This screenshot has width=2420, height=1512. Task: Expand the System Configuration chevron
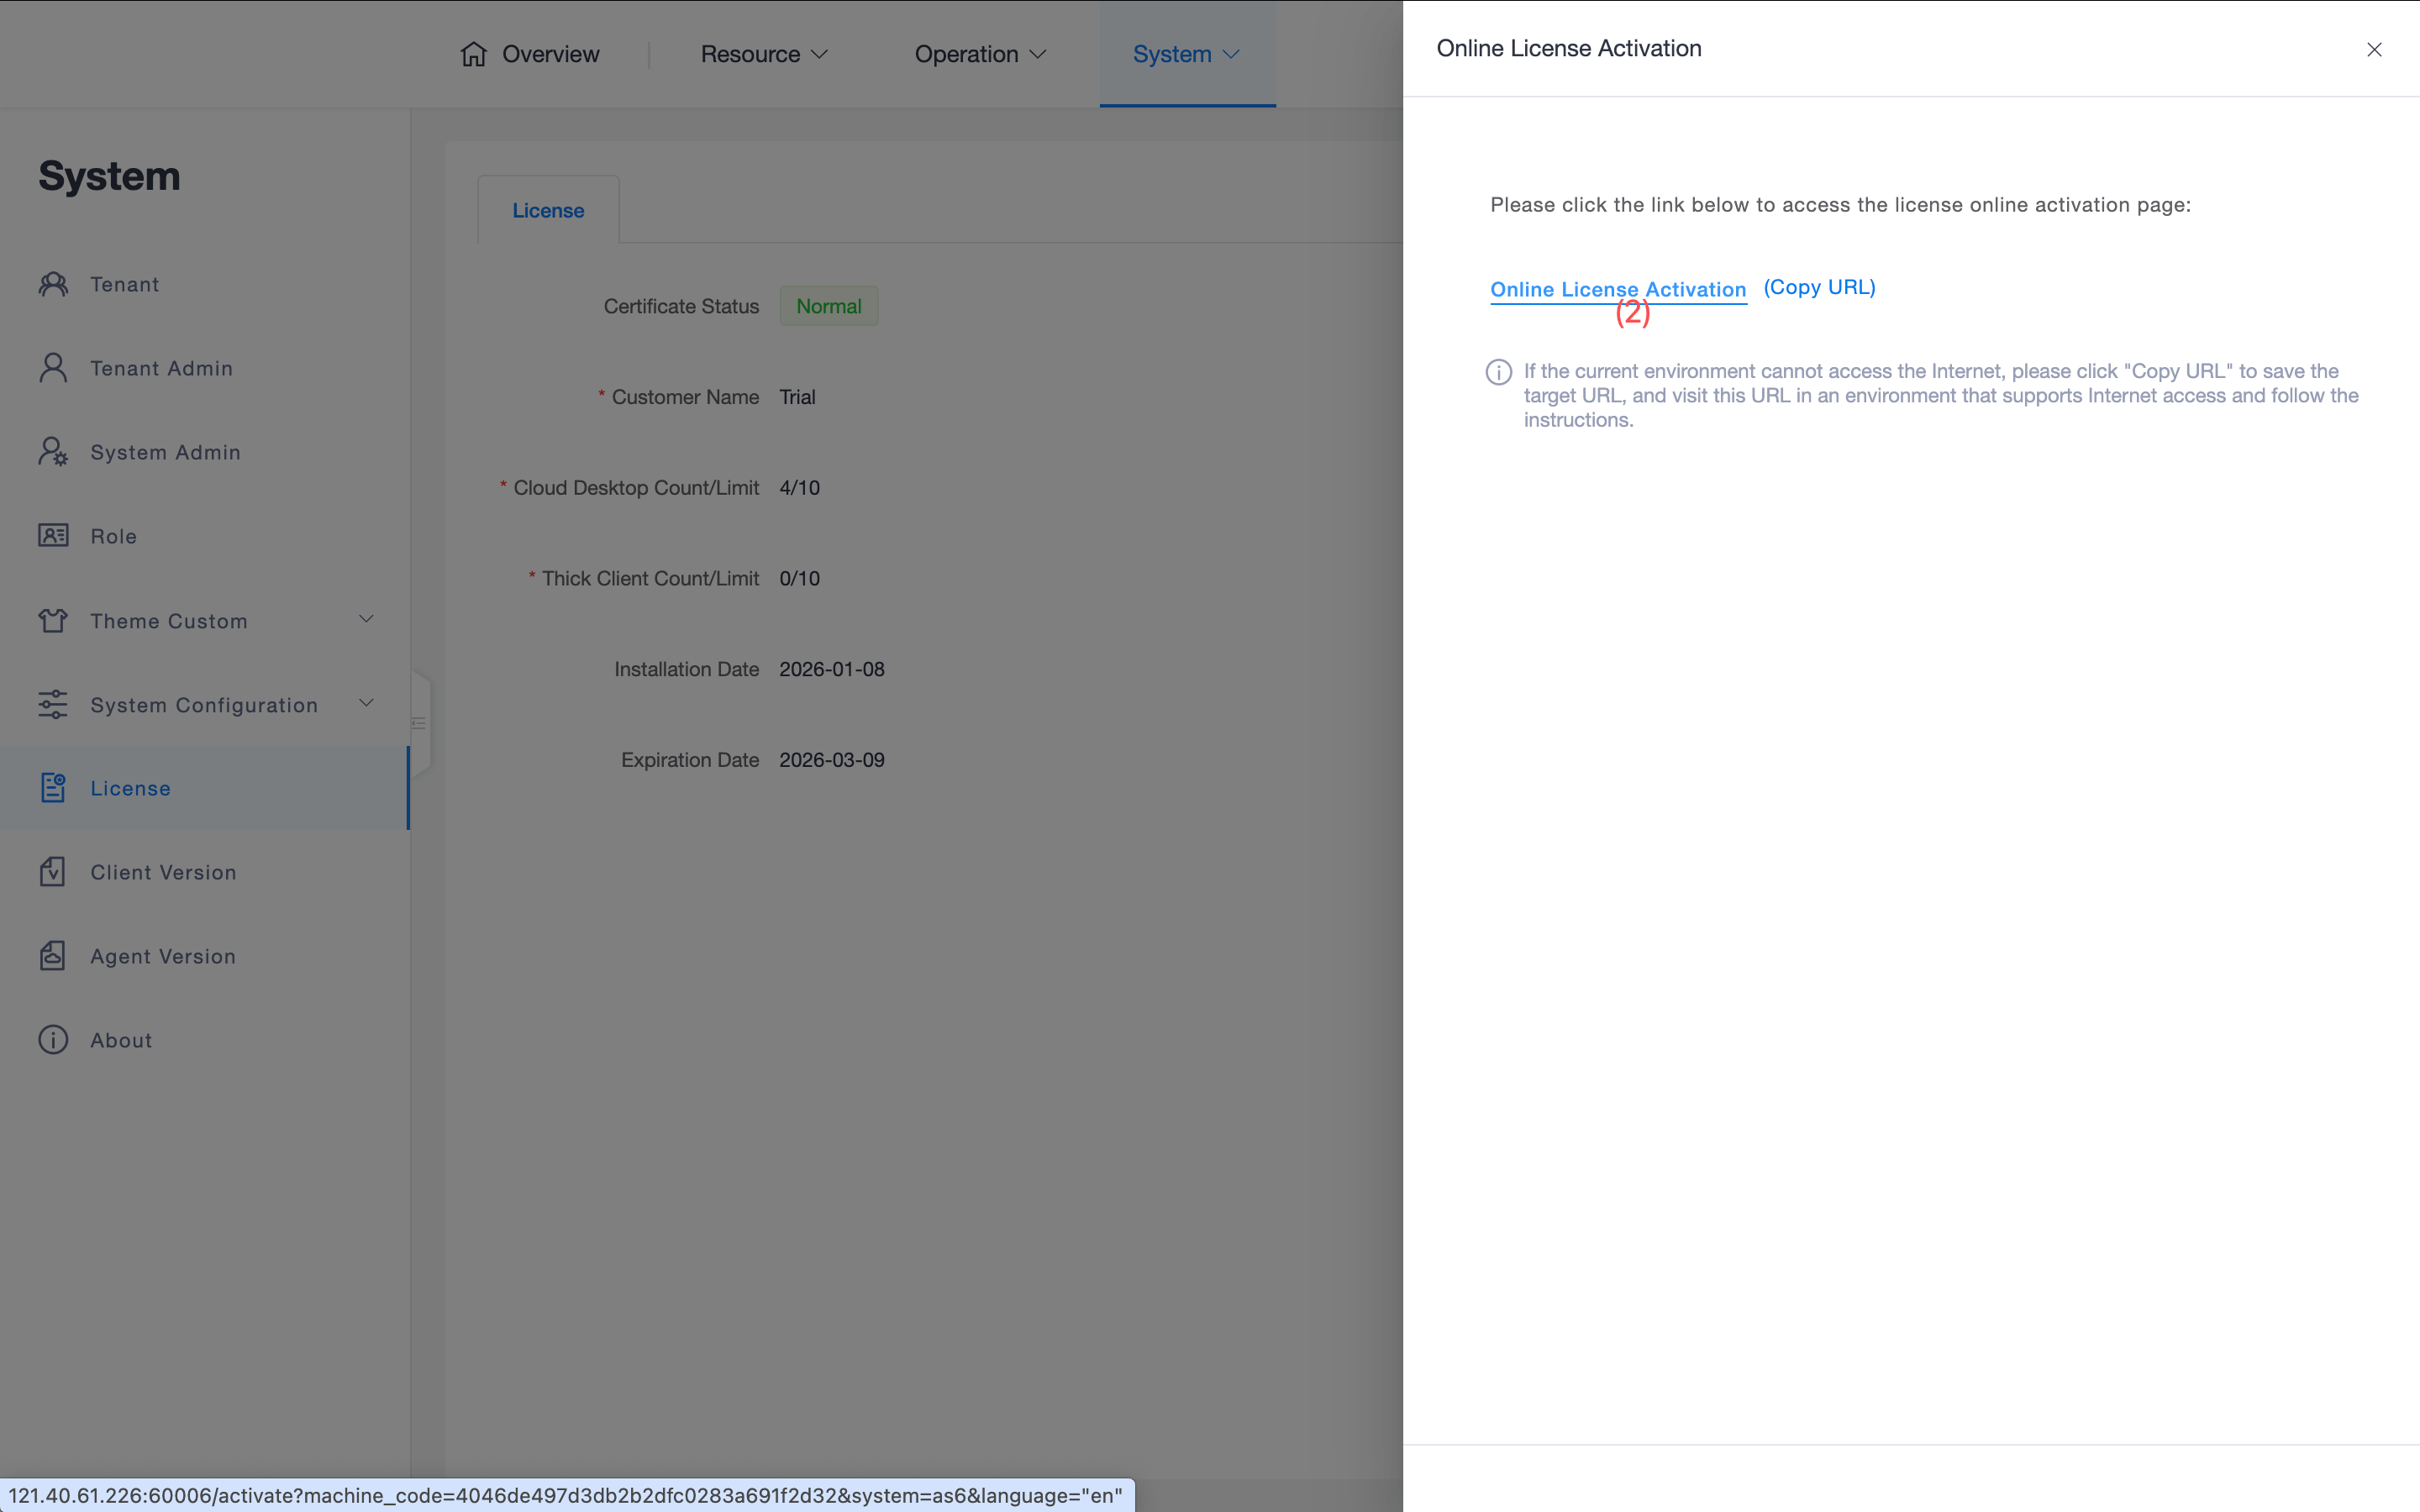coord(366,703)
